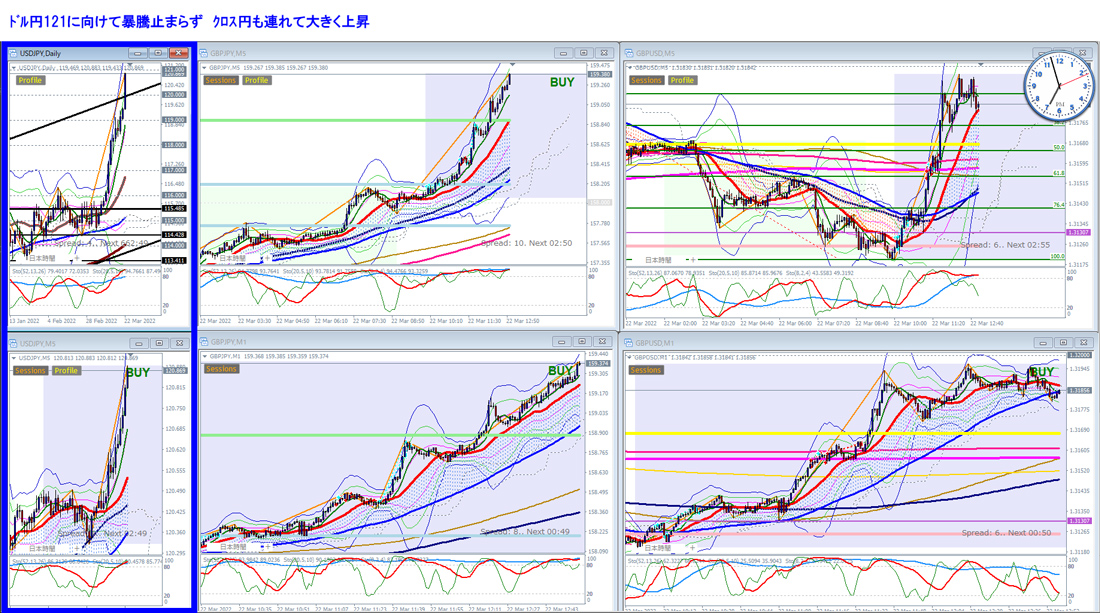Open the USDJPY,M5 chart header dropdown arrow

click(x=14, y=358)
